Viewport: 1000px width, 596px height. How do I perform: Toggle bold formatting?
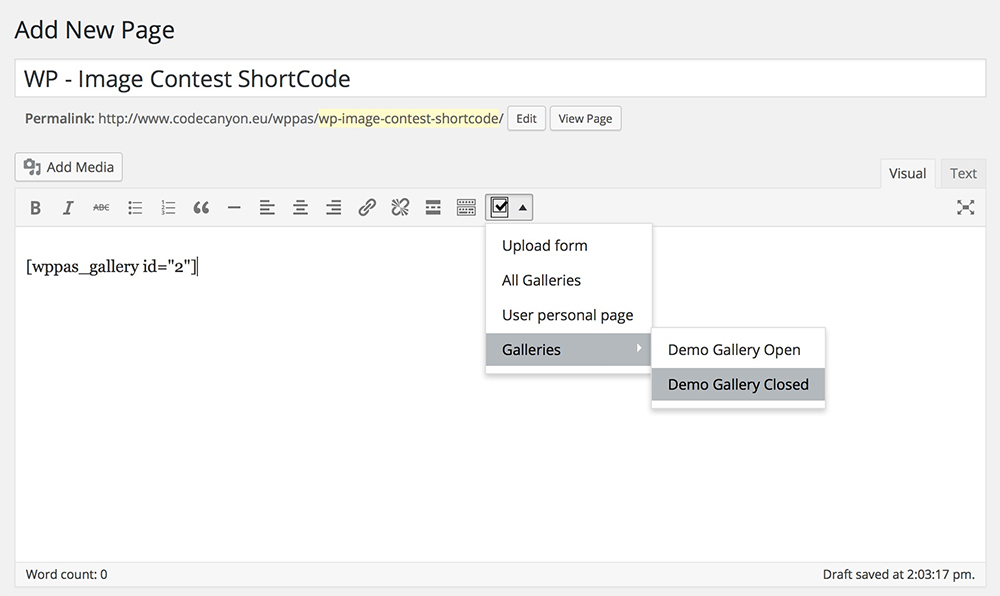[x=36, y=208]
